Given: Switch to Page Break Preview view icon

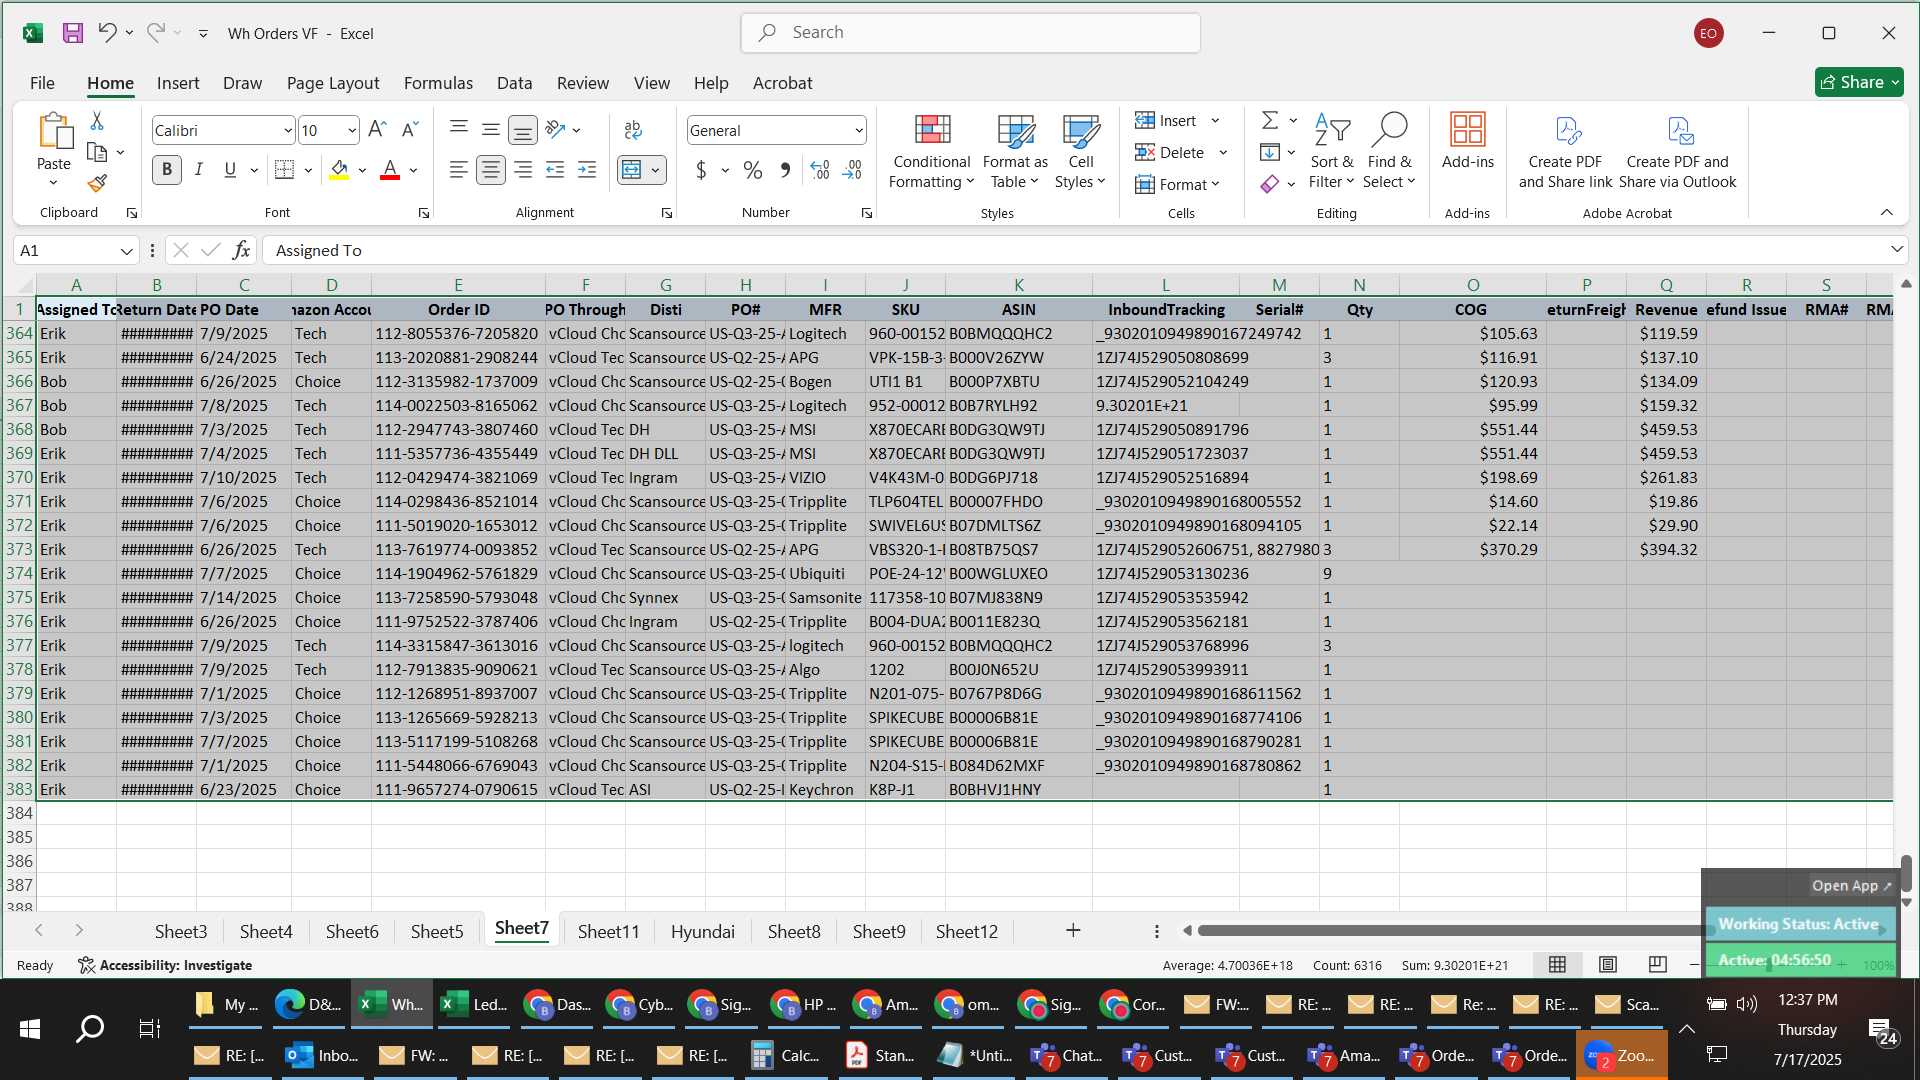Looking at the screenshot, I should [1657, 965].
